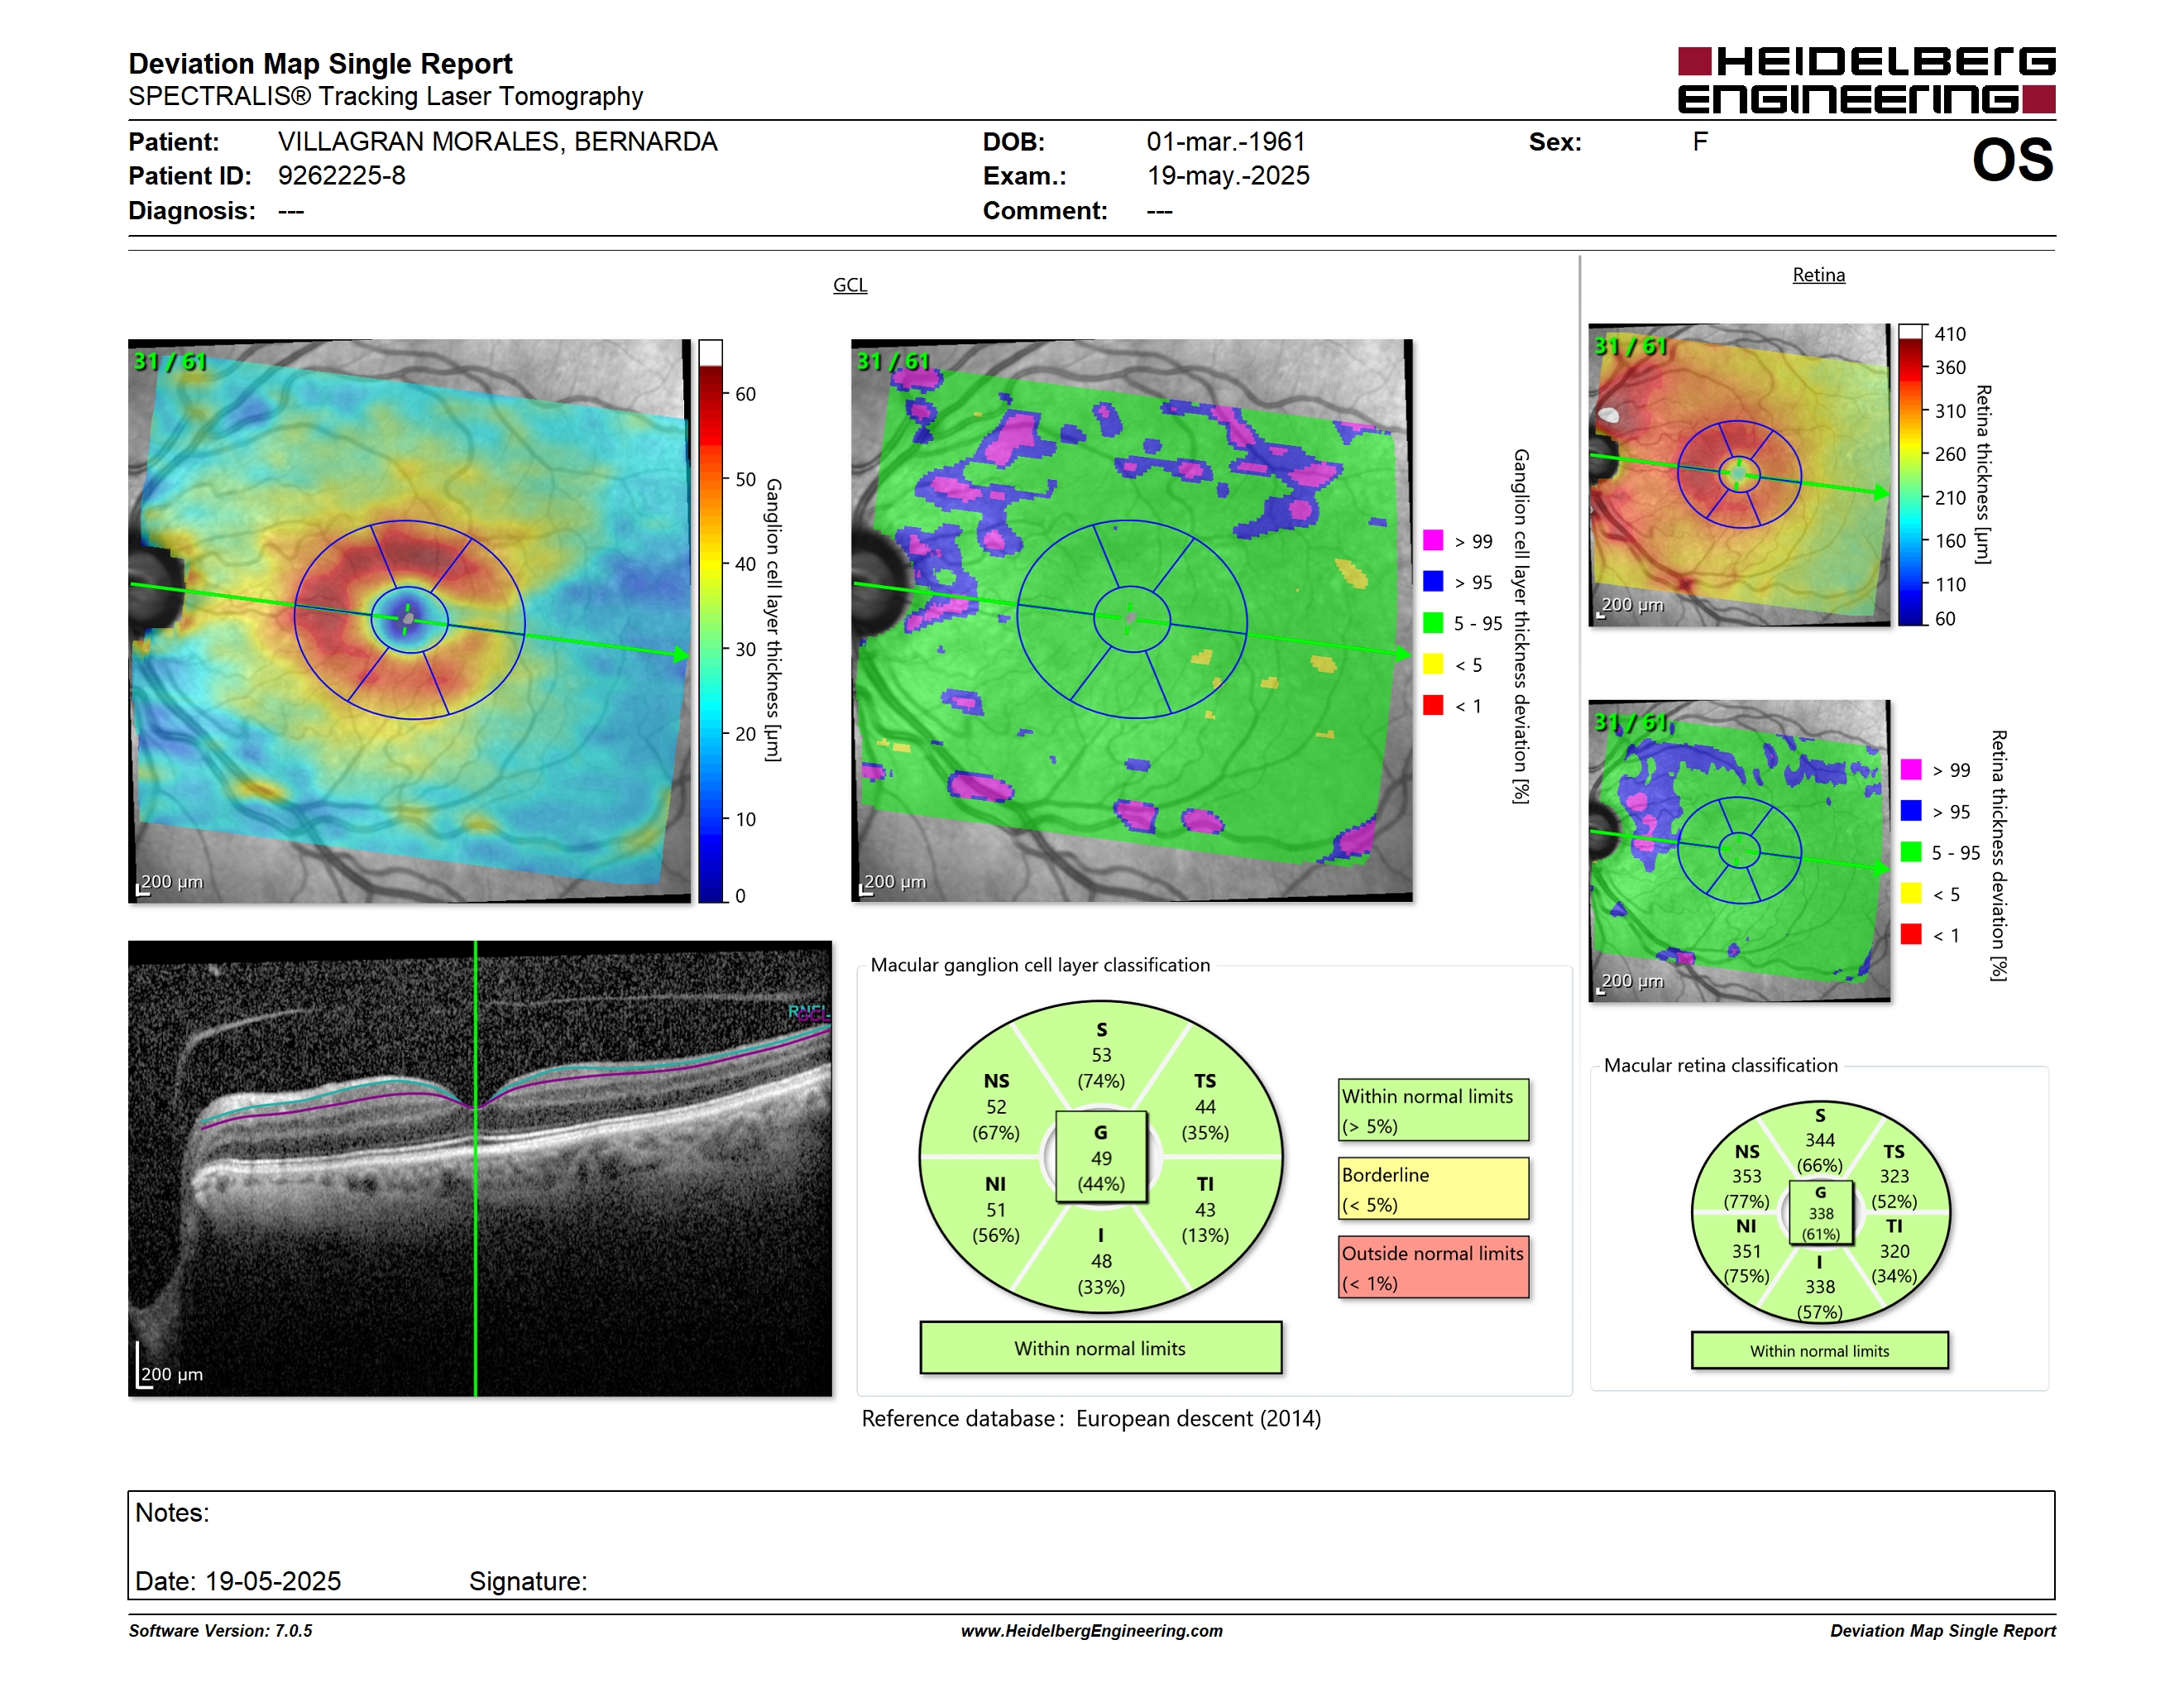2184x1688 pixels.
Task: Click green 5 - 95 swatch in Retina legend
Action: [x=1911, y=852]
